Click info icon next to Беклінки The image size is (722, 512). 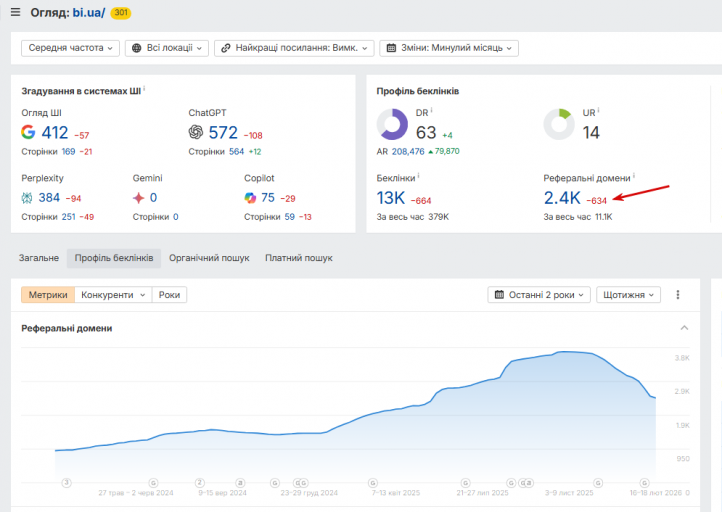pyautogui.click(x=419, y=176)
